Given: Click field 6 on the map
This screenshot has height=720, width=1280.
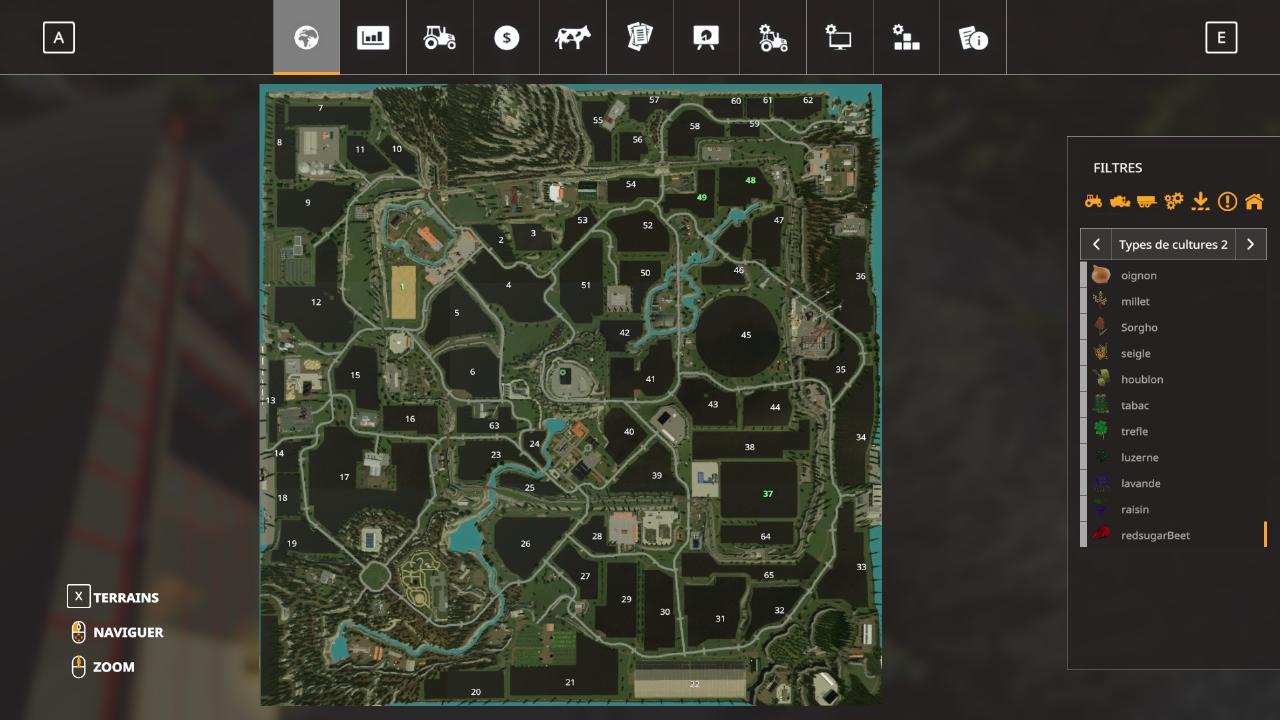Looking at the screenshot, I should tap(471, 372).
